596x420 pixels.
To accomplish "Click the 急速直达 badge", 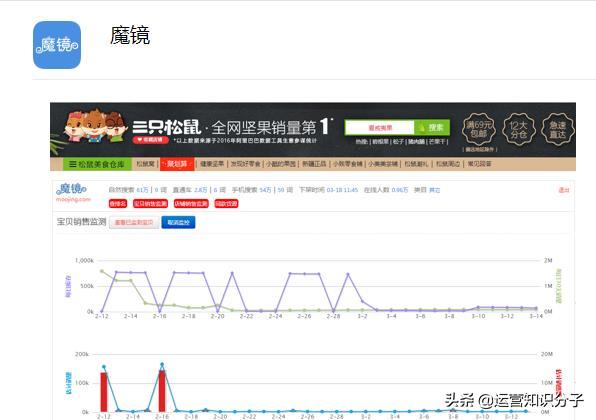I will coord(558,129).
